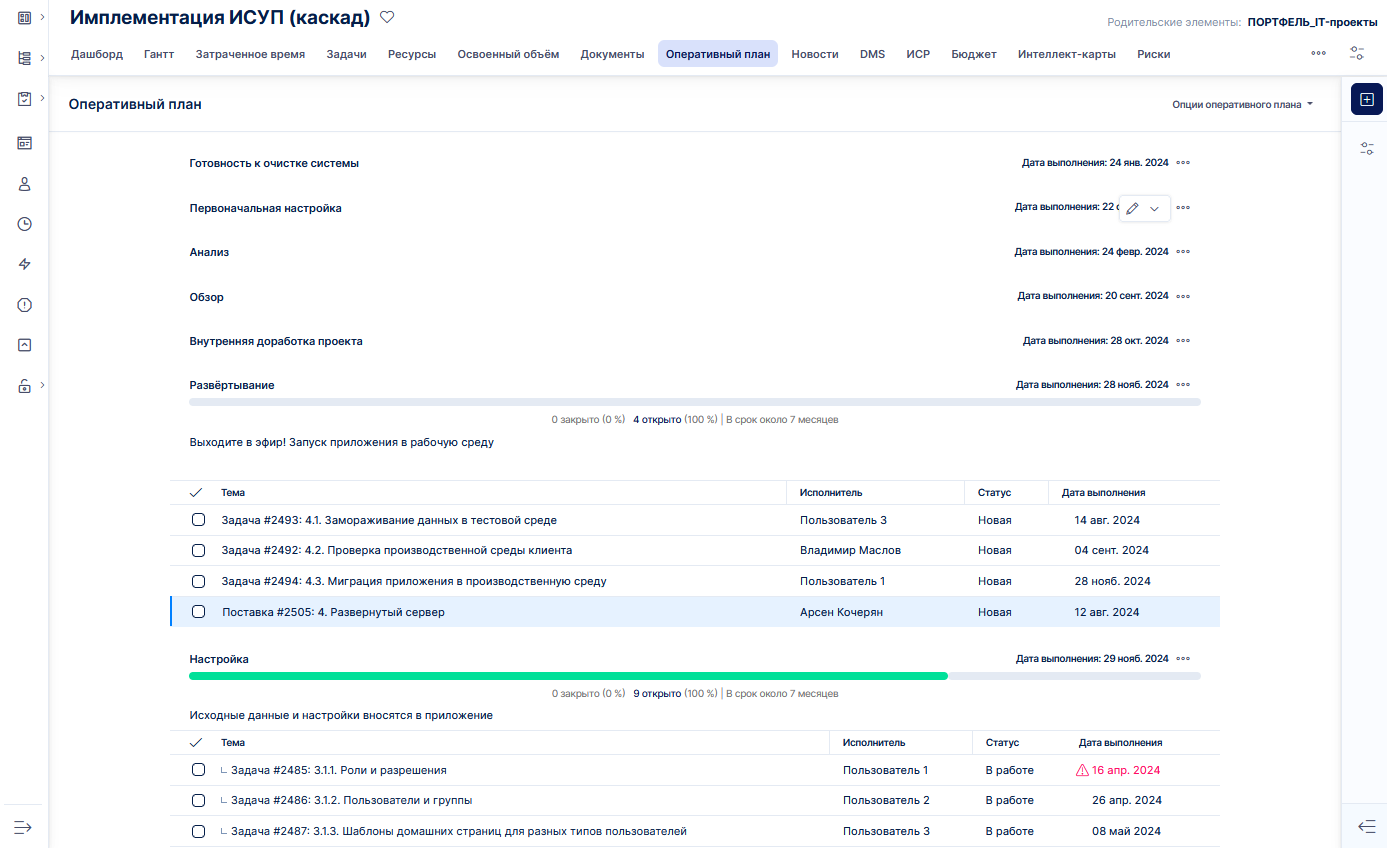Open the clipboard tasks icon in left sidebar

25,99
